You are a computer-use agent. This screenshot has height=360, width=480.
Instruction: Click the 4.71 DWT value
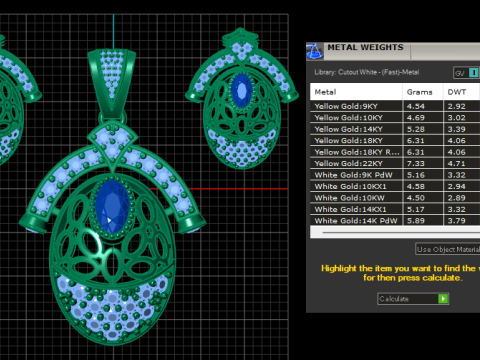click(x=456, y=163)
